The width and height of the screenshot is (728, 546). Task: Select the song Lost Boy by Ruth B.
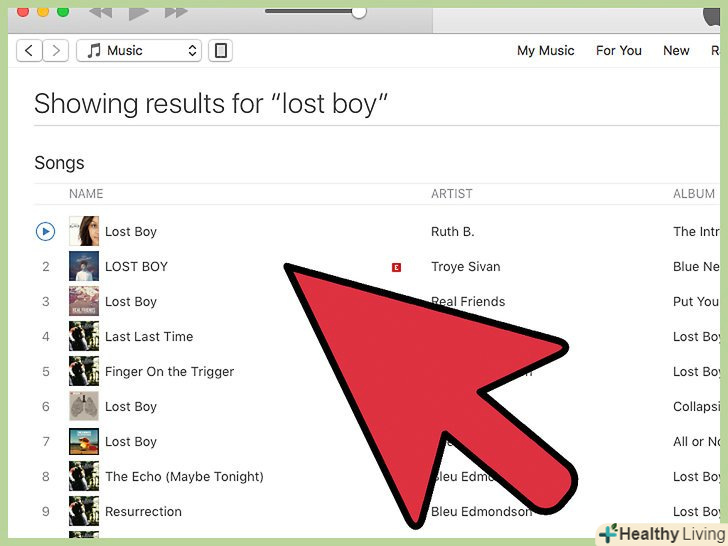131,232
